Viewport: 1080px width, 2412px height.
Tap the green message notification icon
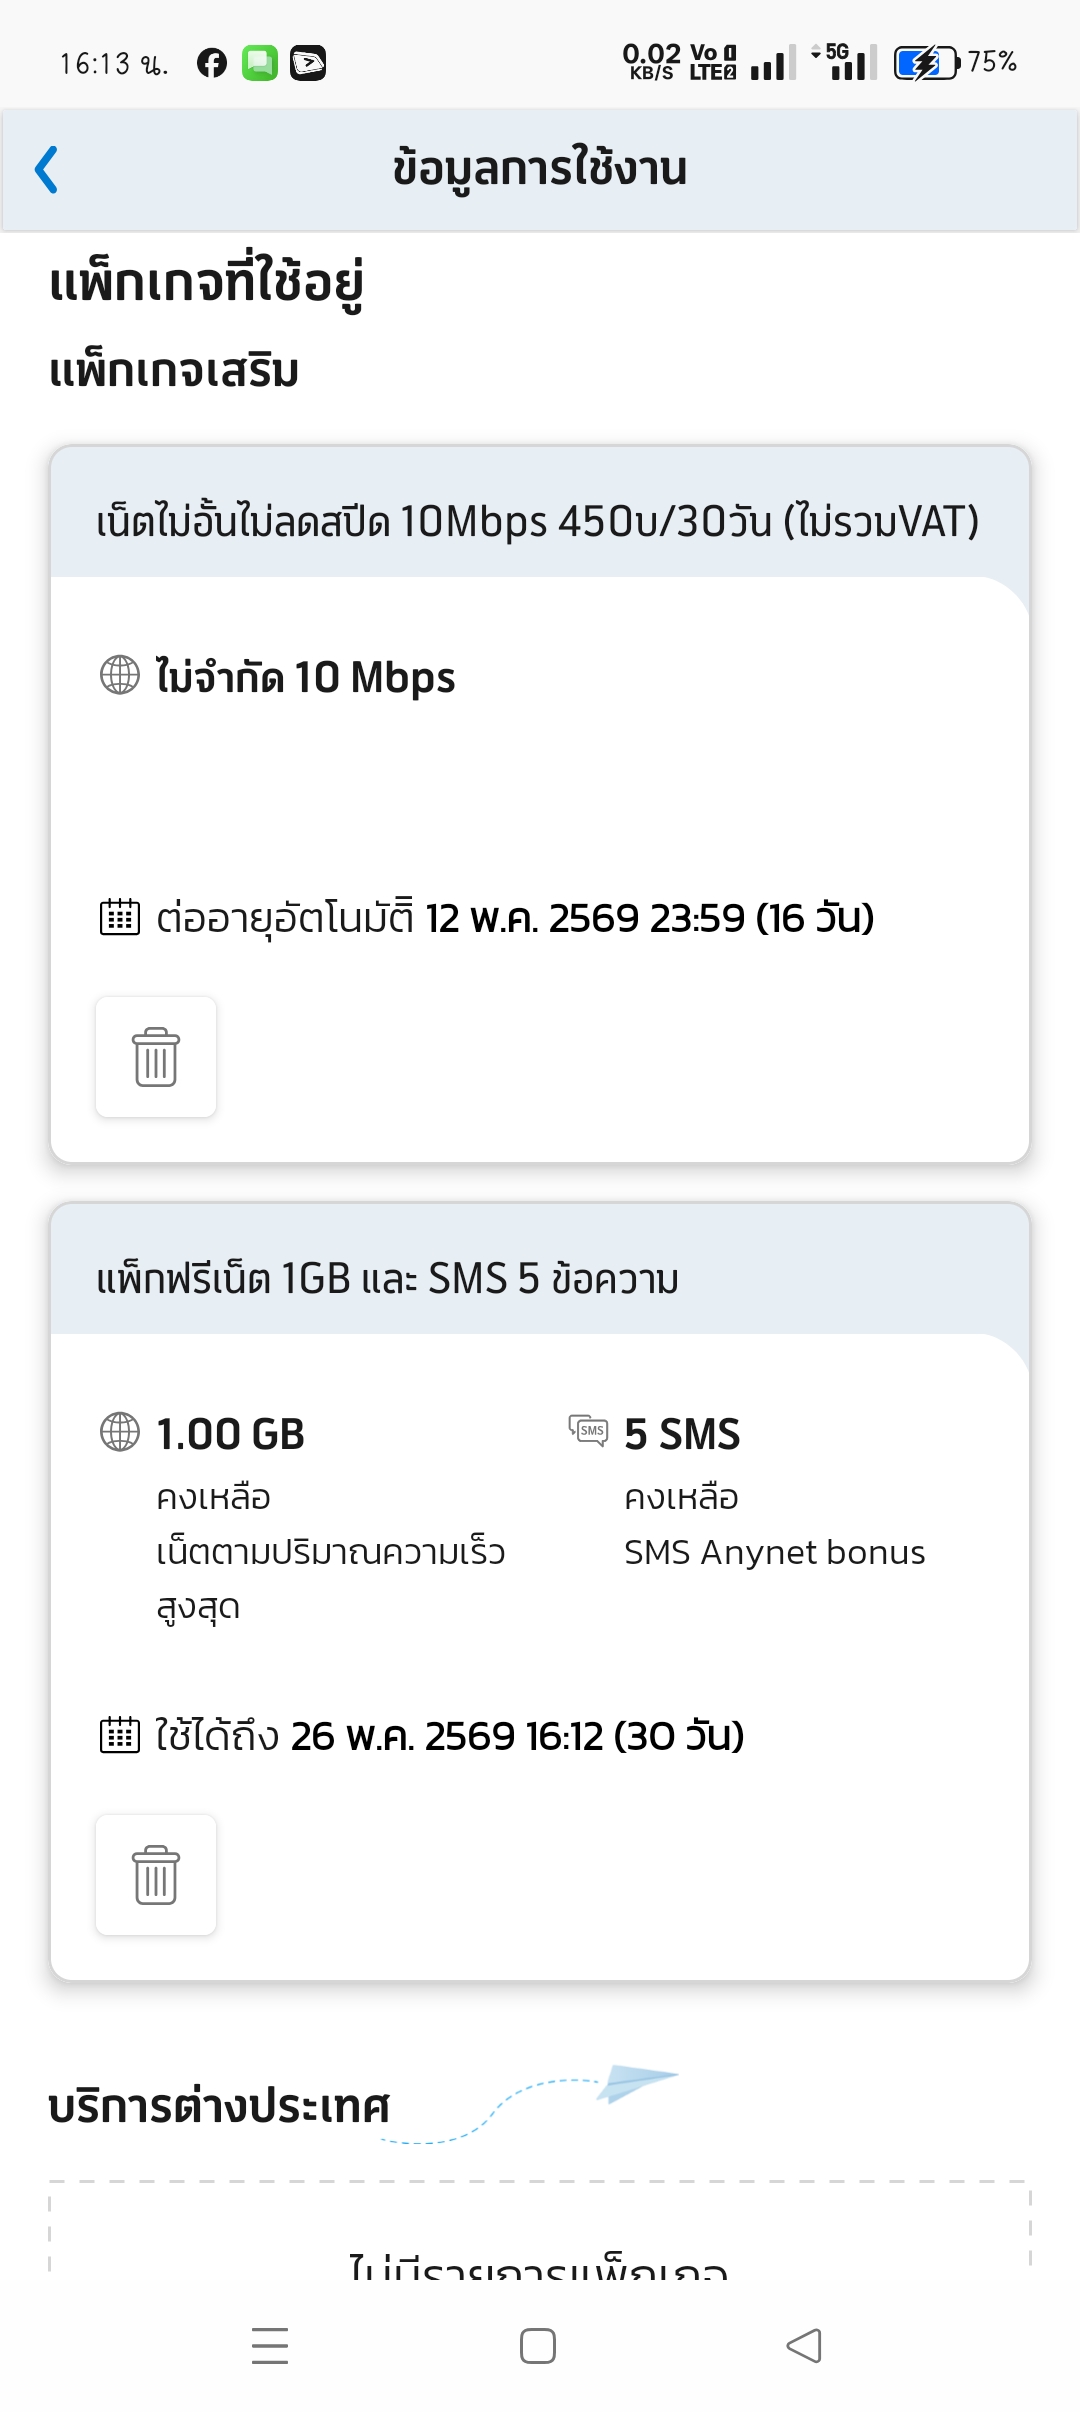tap(260, 63)
